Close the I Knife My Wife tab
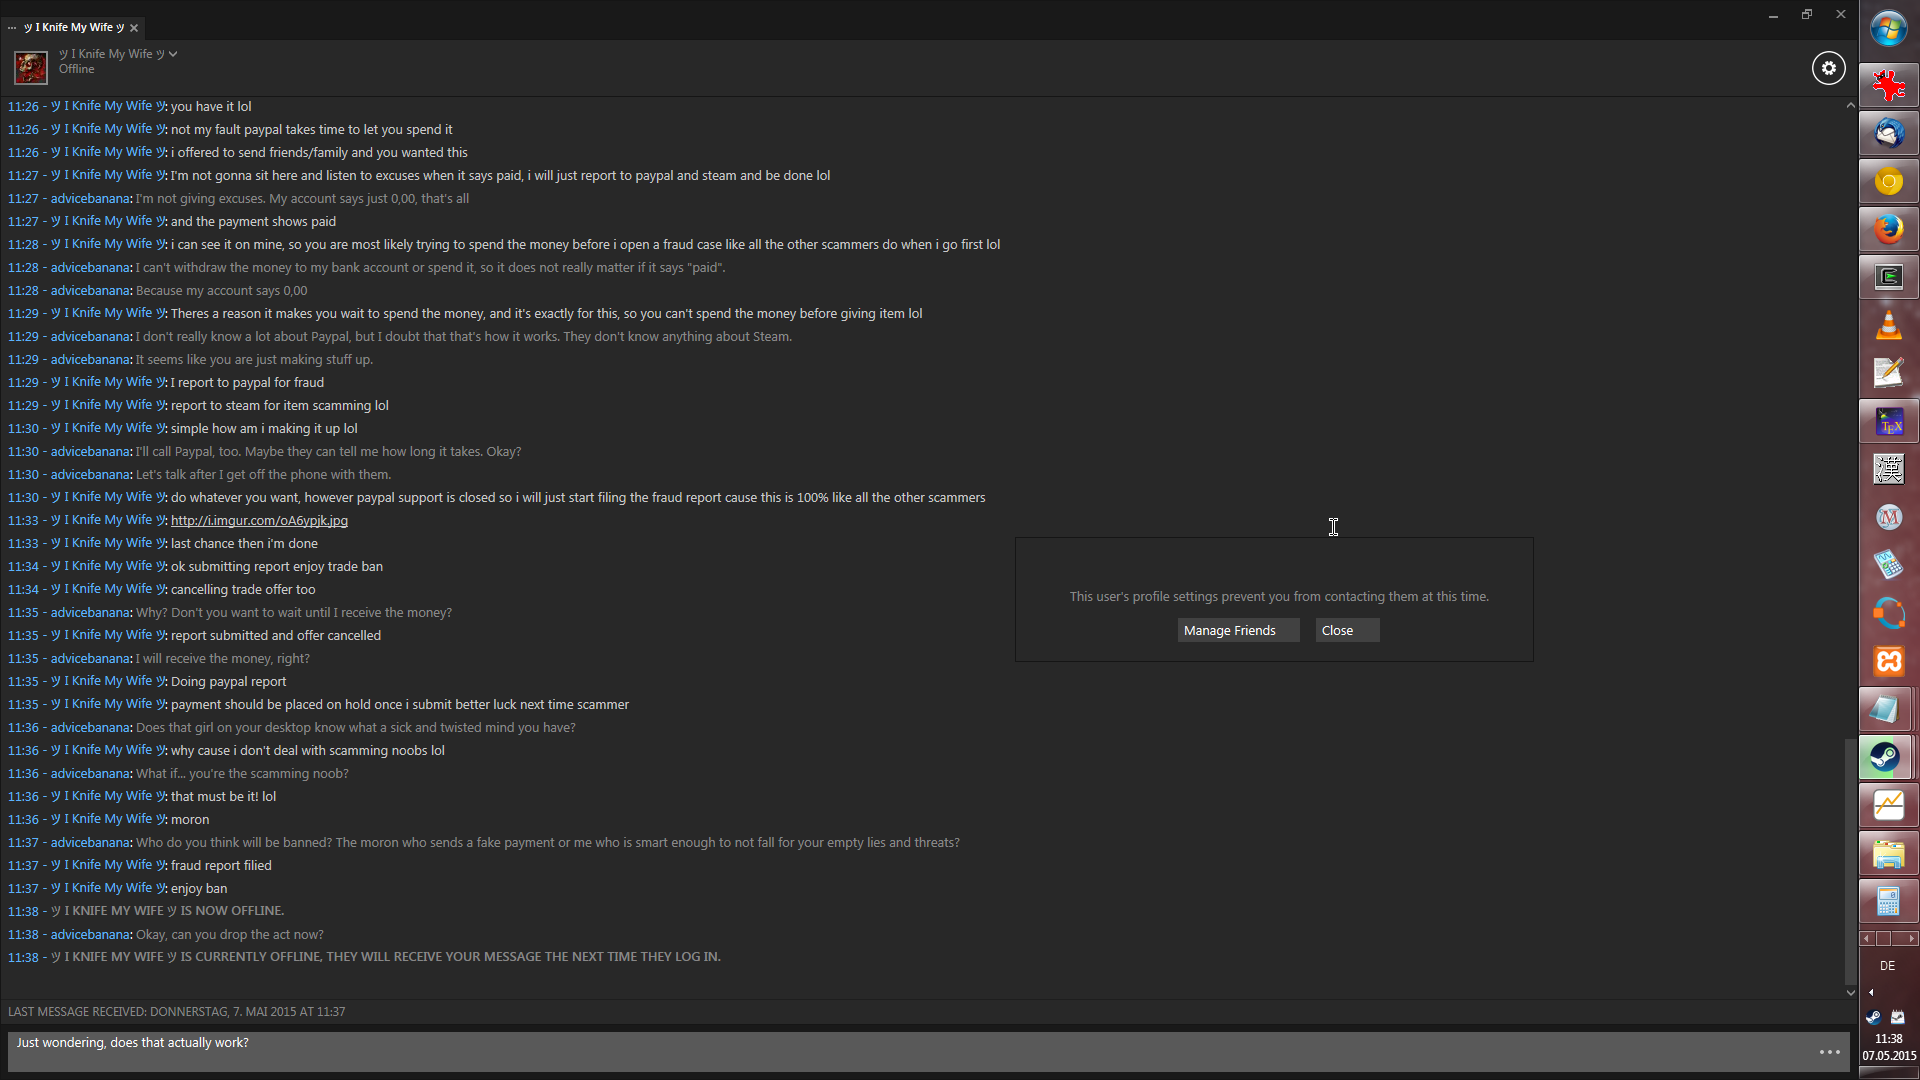 coord(134,28)
